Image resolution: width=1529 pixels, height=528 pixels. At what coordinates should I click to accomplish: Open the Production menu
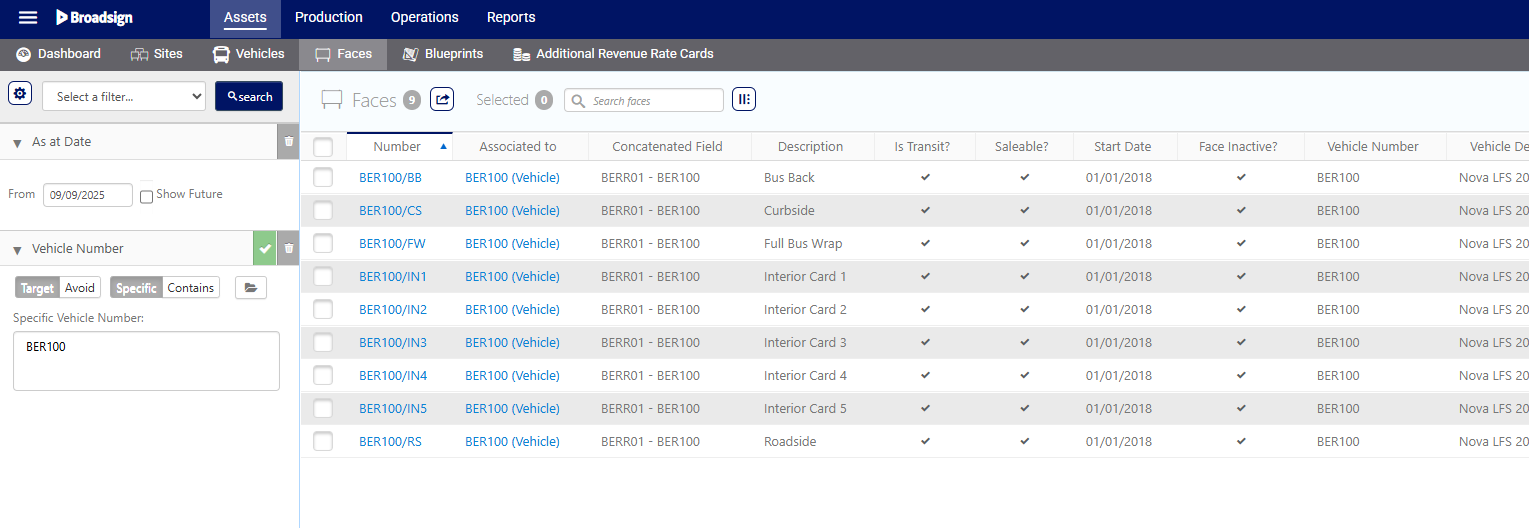point(328,17)
